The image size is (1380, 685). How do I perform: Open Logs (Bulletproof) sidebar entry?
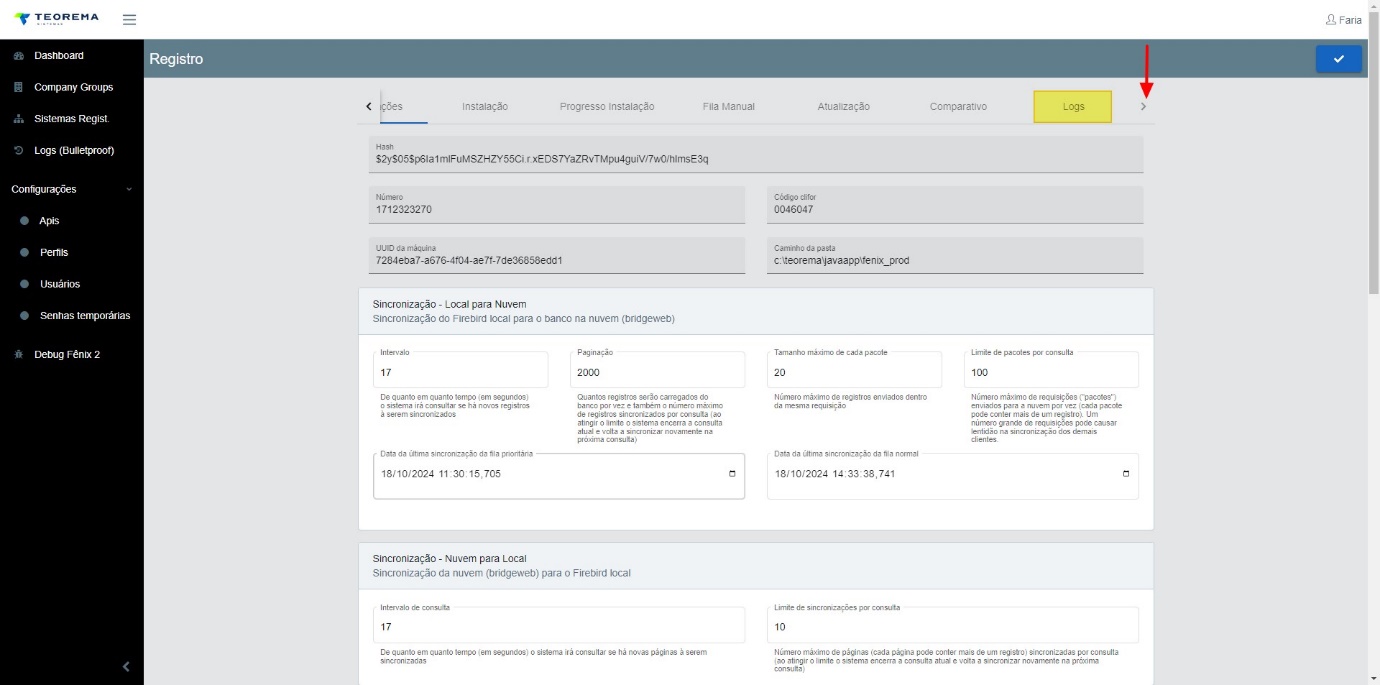click(74, 151)
